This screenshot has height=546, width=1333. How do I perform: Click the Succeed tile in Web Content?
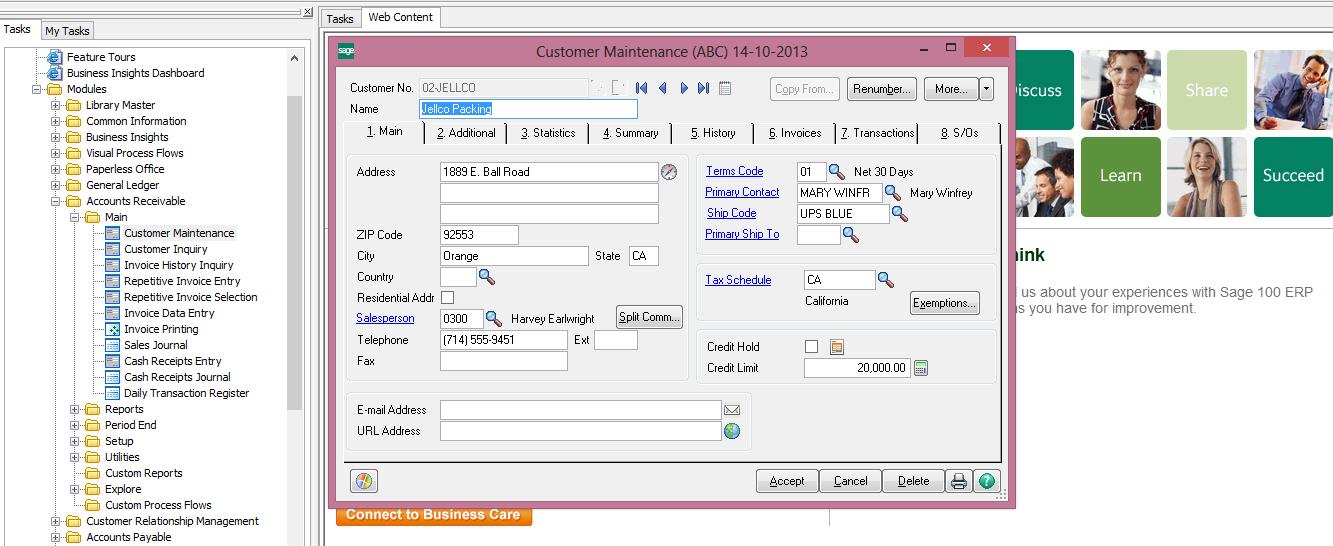click(x=1293, y=176)
